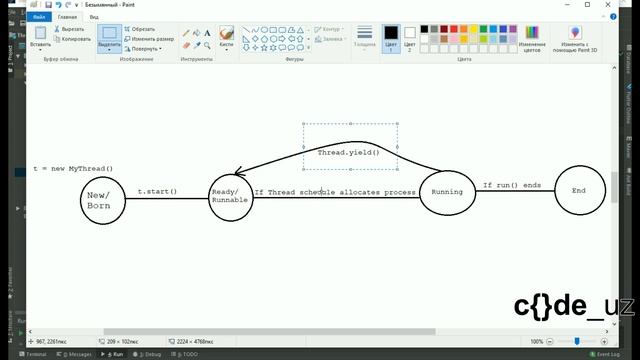The width and height of the screenshot is (640, 360).
Task: Switch to the View (Вид) tab
Action: coord(94,17)
